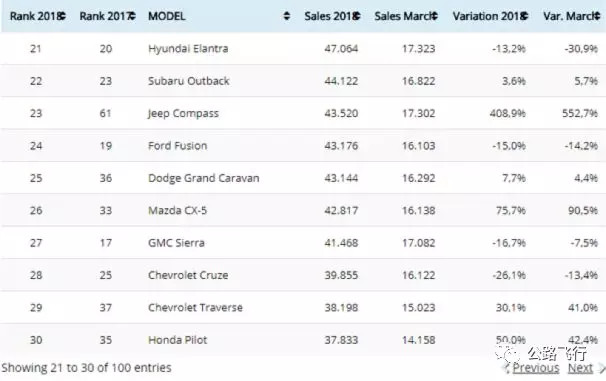This screenshot has width=606, height=381.
Task: Sort table by Rank 2018 column
Action: click(37, 16)
